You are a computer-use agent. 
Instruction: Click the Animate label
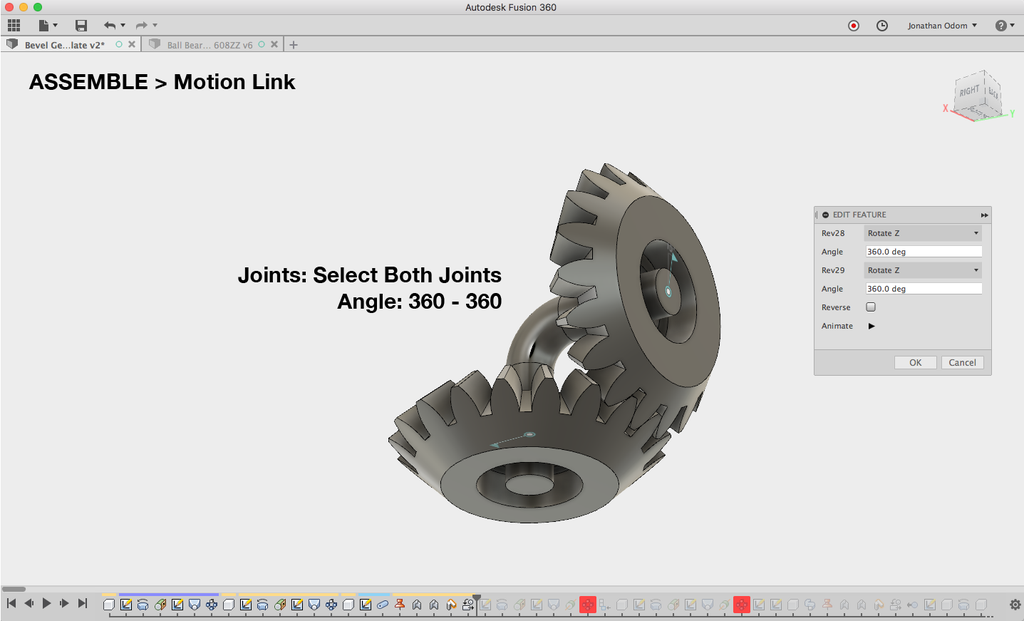pyautogui.click(x=837, y=326)
